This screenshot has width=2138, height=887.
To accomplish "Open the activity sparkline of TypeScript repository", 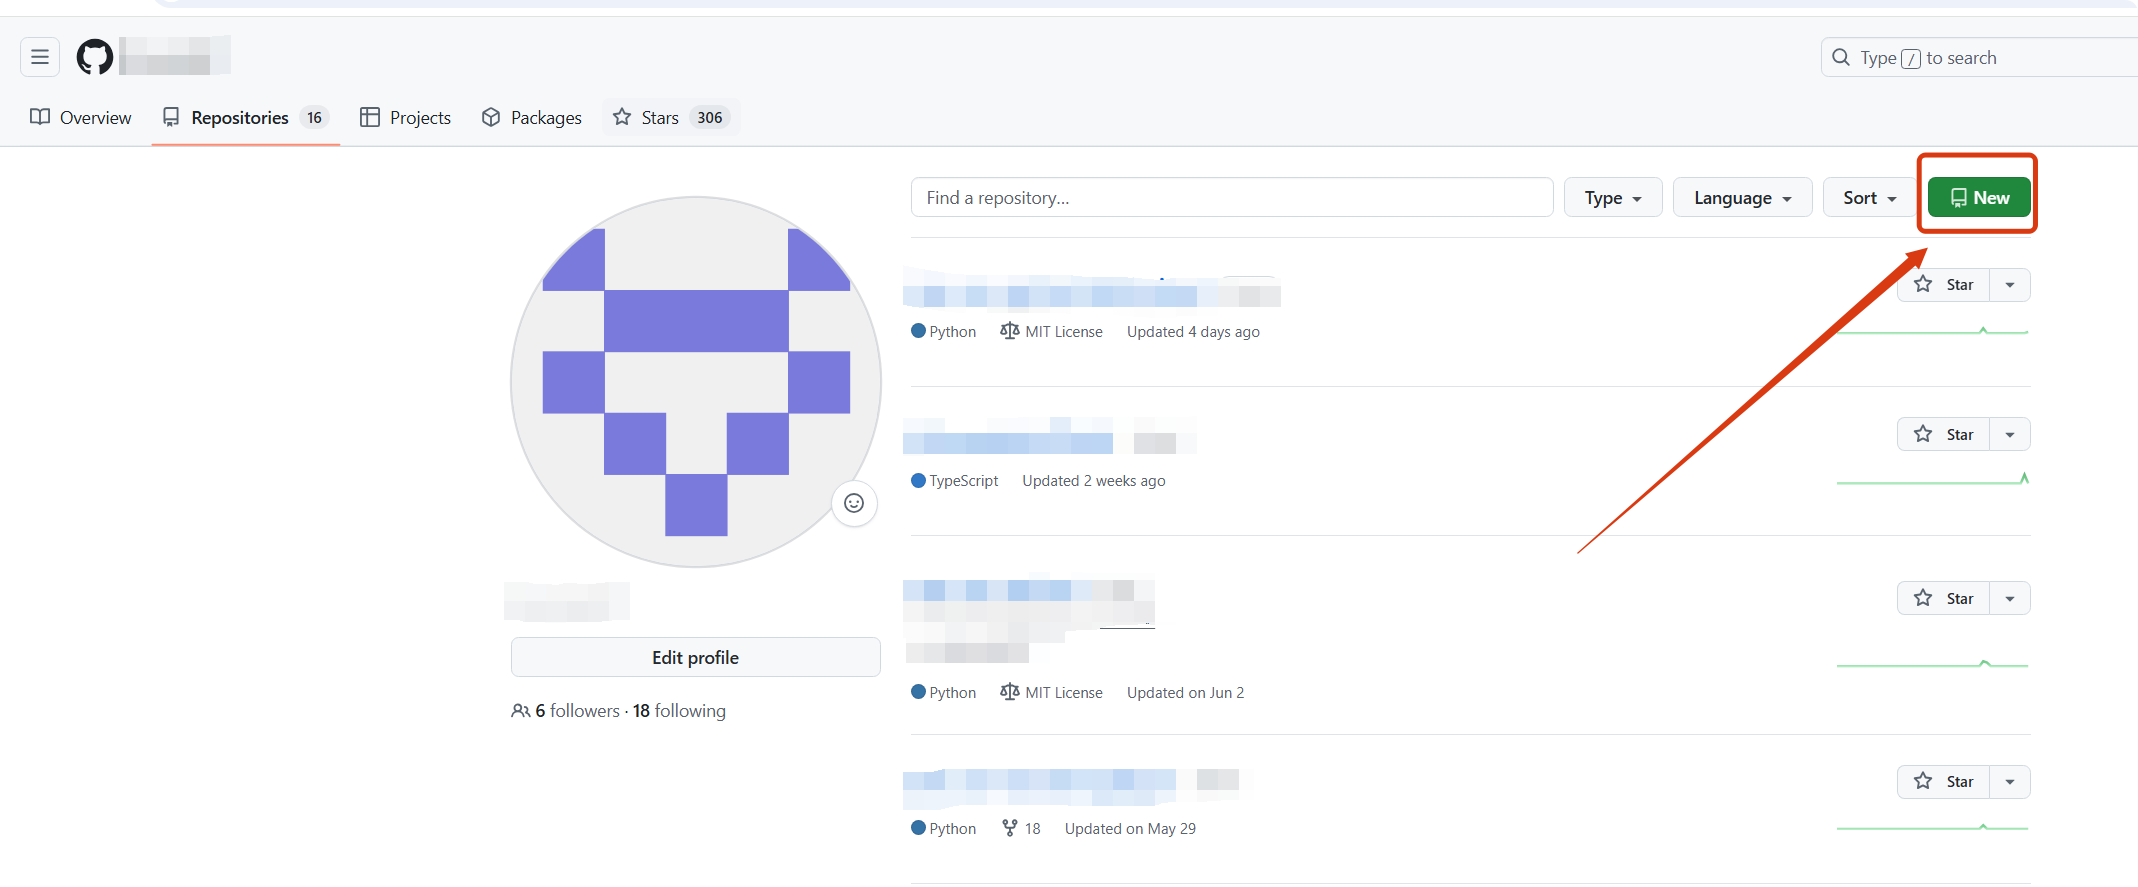I will [x=1933, y=479].
